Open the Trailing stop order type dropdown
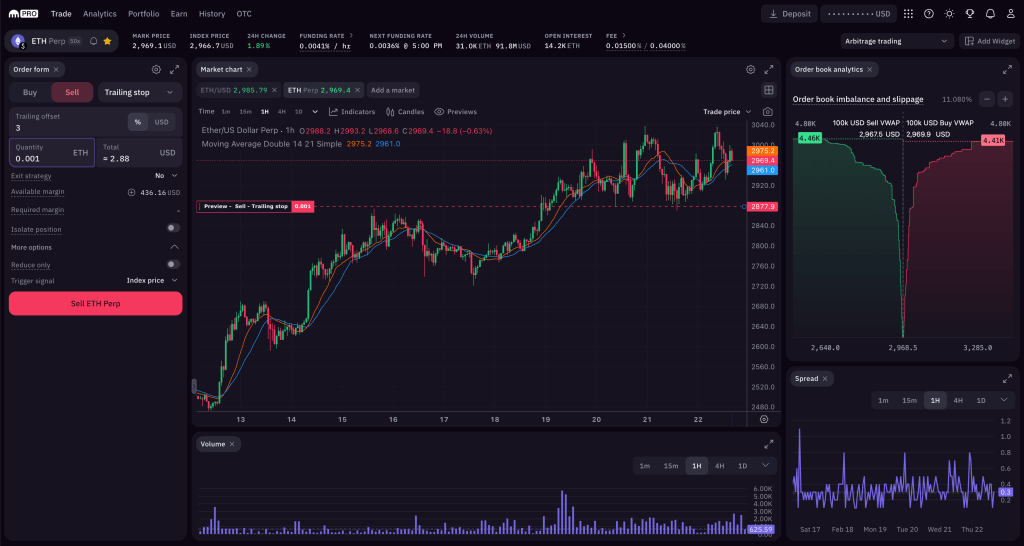This screenshot has height=546, width=1024. (x=139, y=92)
